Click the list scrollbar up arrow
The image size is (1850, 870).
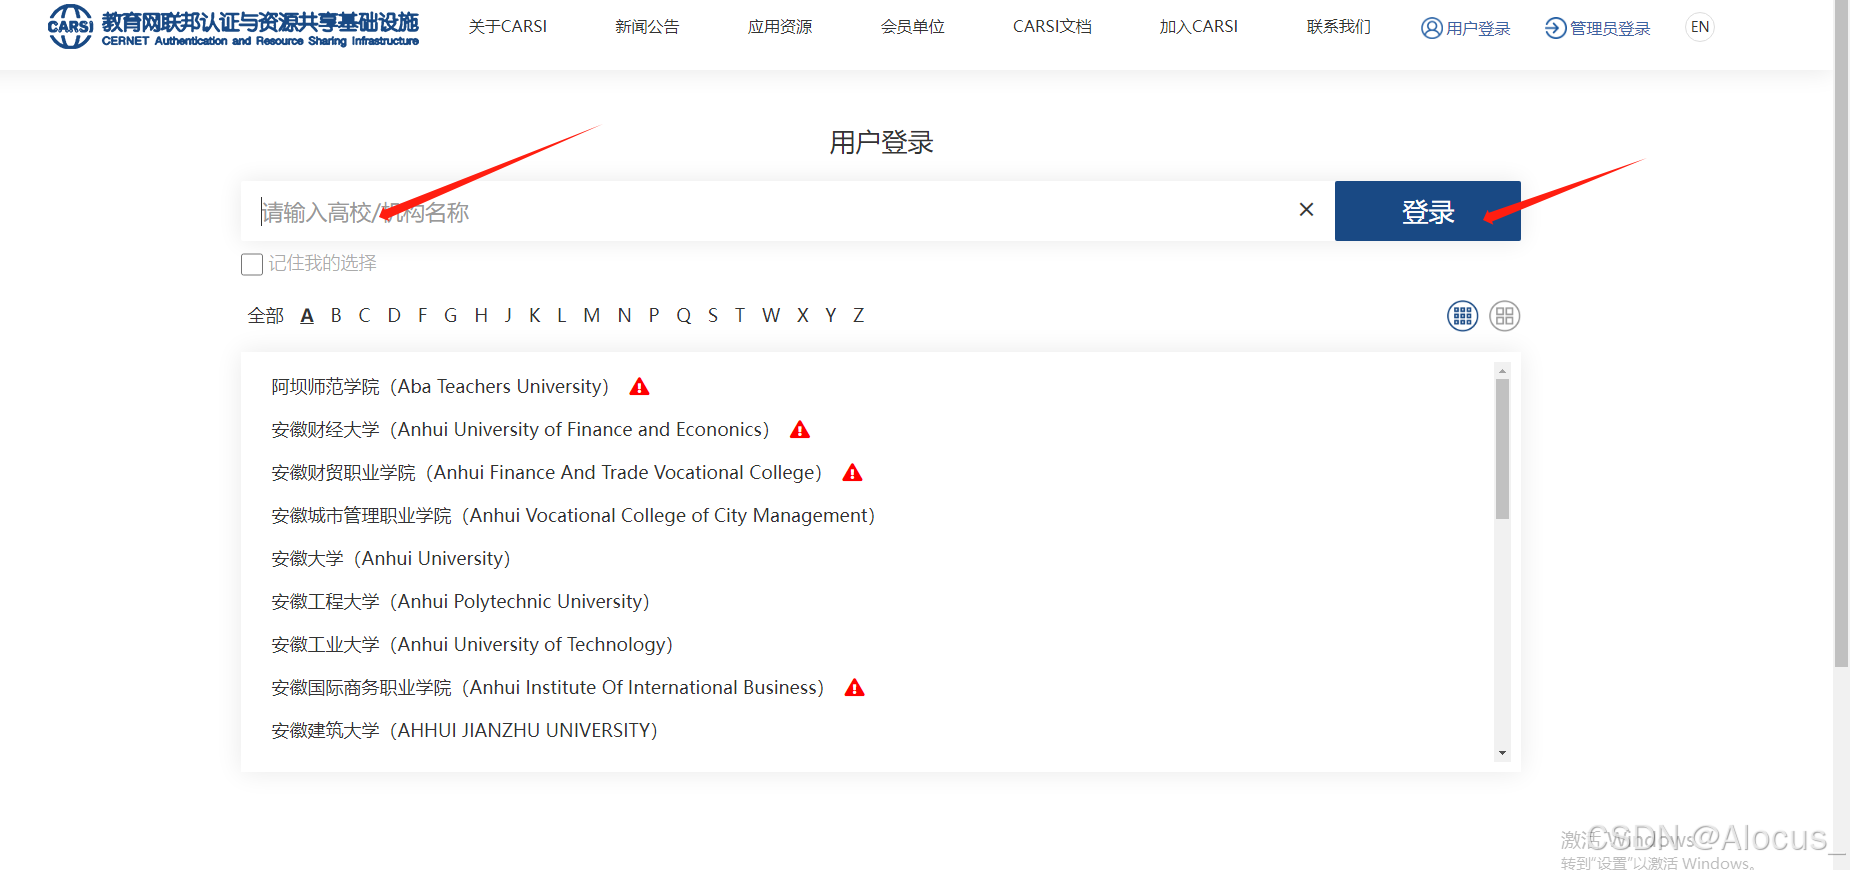point(1502,371)
